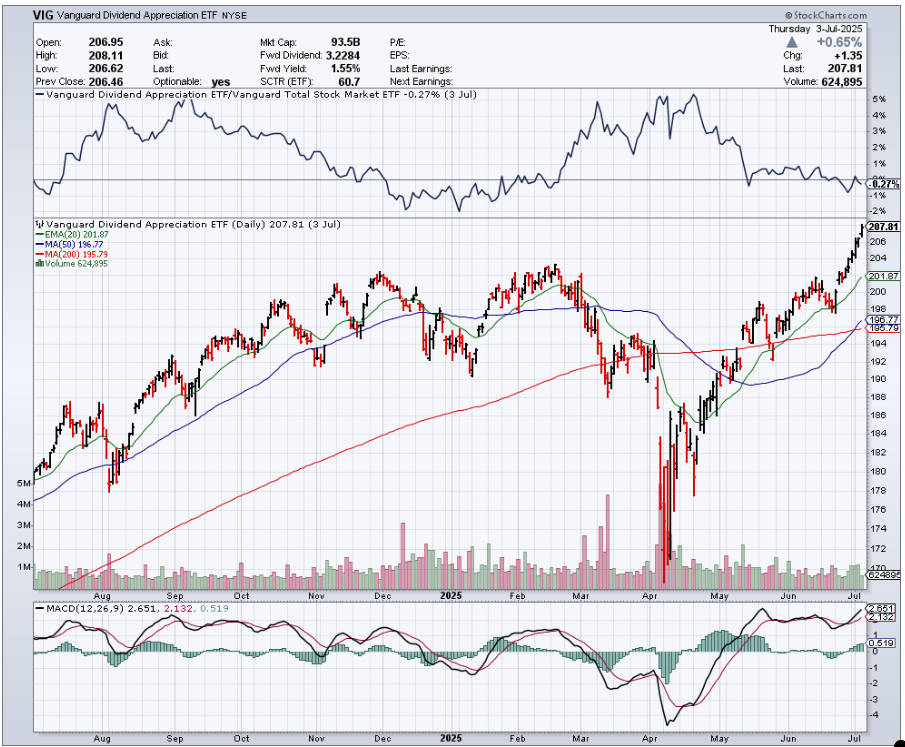Image resolution: width=905 pixels, height=747 pixels.
Task: Click the candlestick icon beside the Daily chart title
Action: pos(40,224)
